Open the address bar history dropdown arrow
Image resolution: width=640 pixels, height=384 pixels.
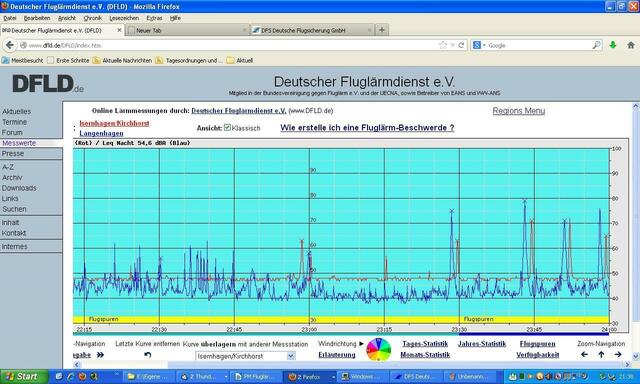click(452, 45)
